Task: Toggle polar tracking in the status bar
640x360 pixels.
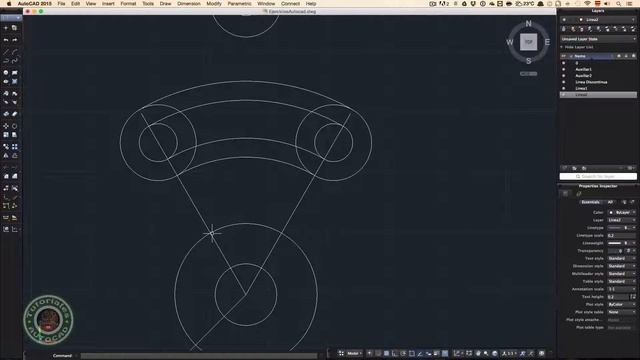Action: [403, 353]
